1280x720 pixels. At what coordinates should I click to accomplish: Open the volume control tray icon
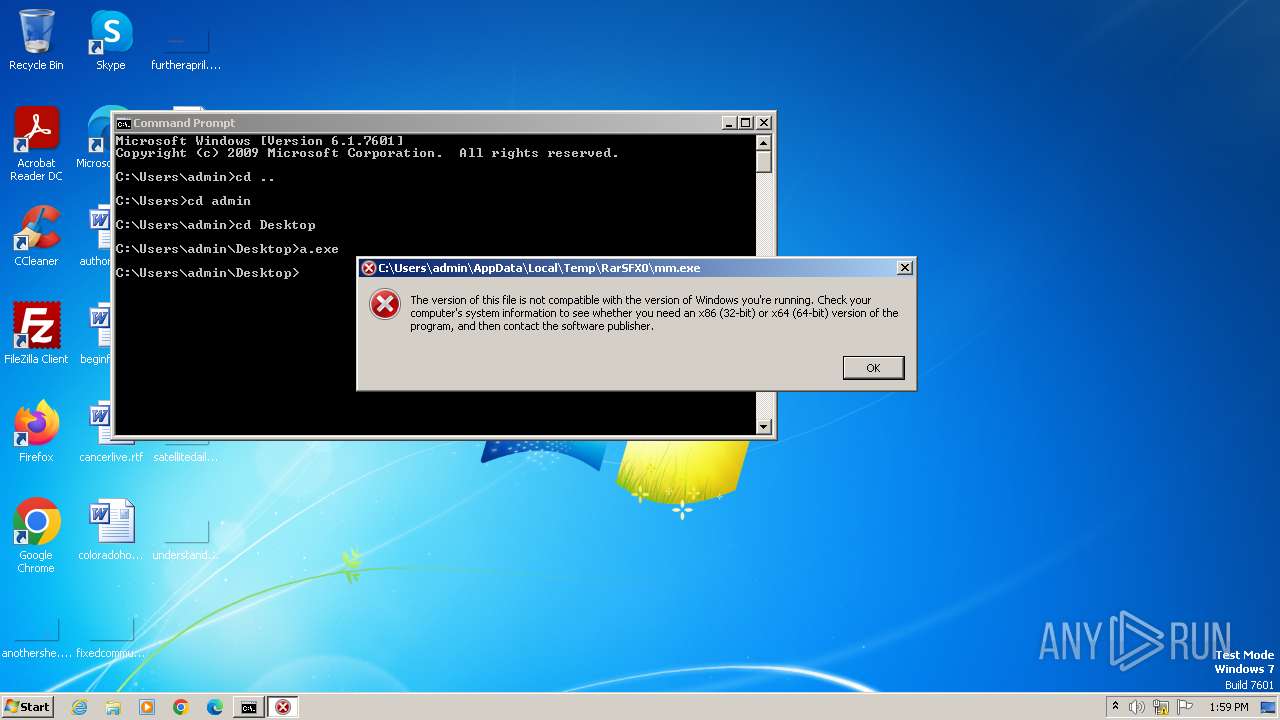click(x=1137, y=707)
